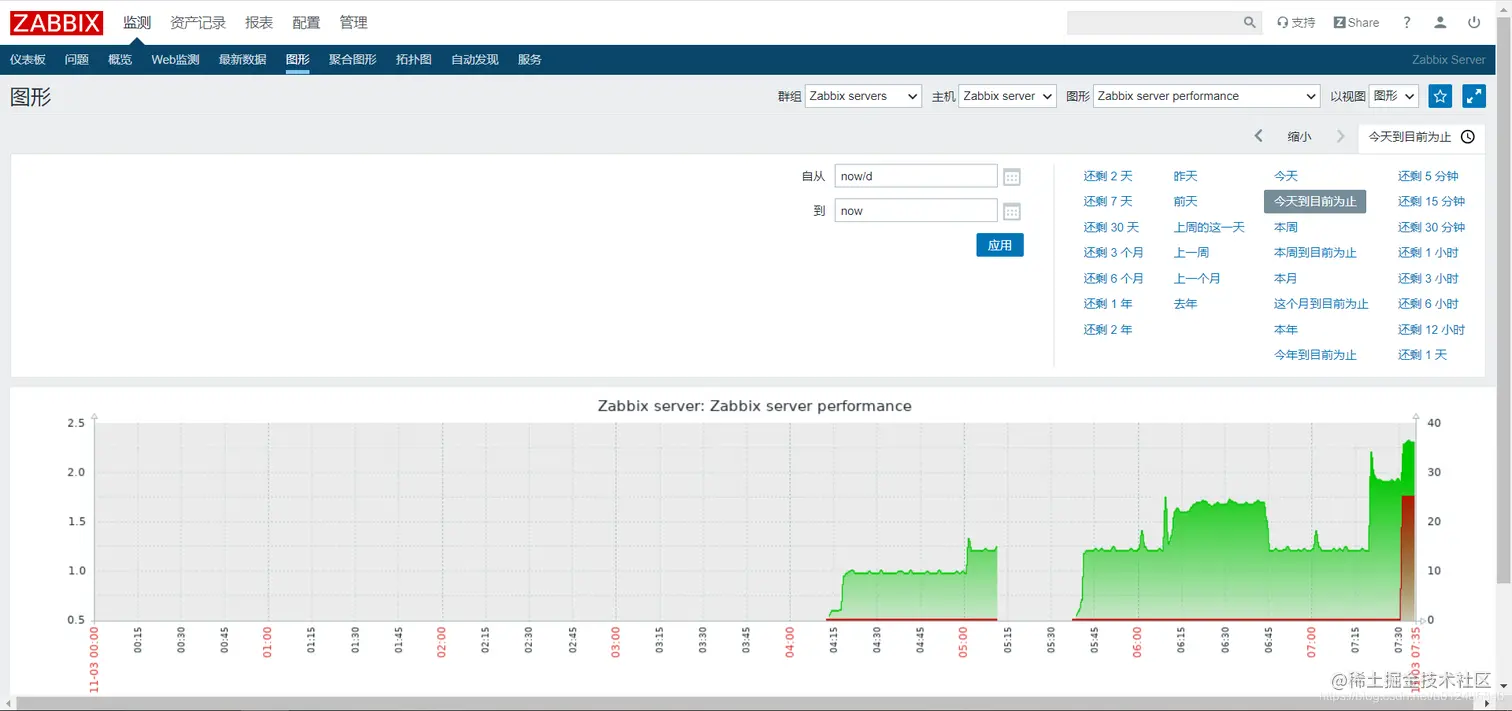
Task: Open the 群组 Zabbix servers dropdown
Action: 863,96
